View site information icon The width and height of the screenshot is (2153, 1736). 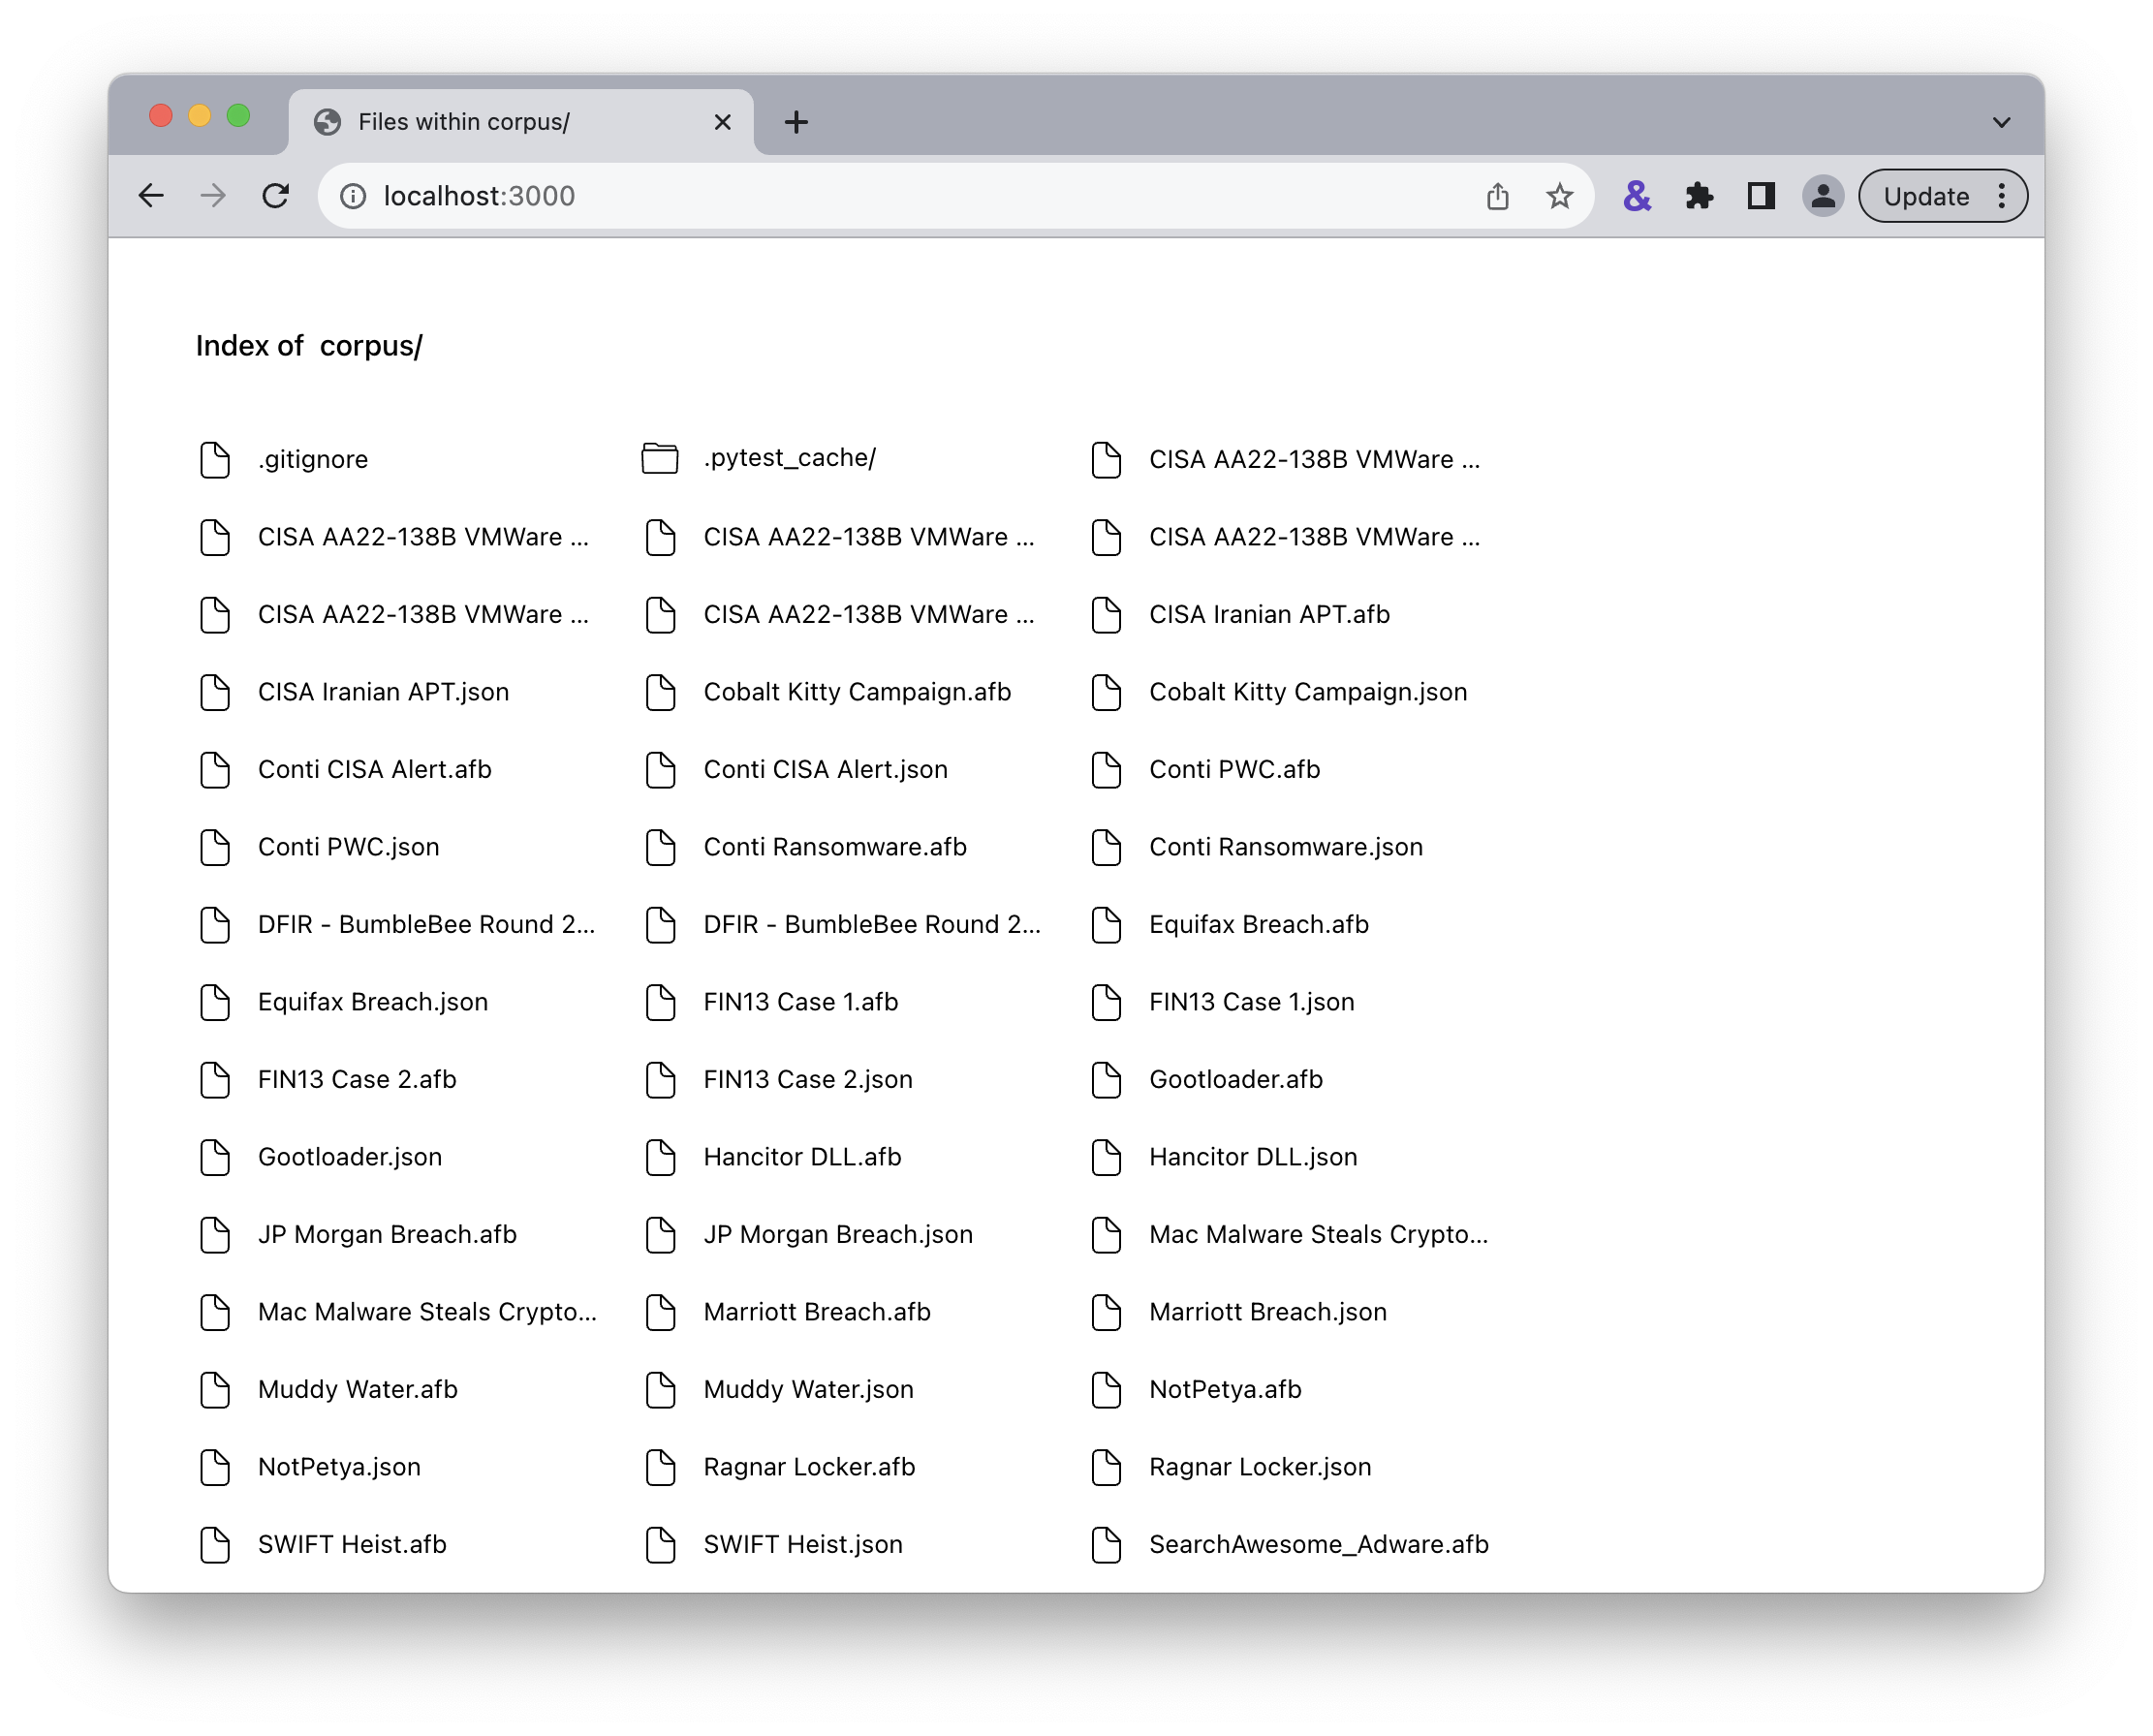(x=352, y=196)
